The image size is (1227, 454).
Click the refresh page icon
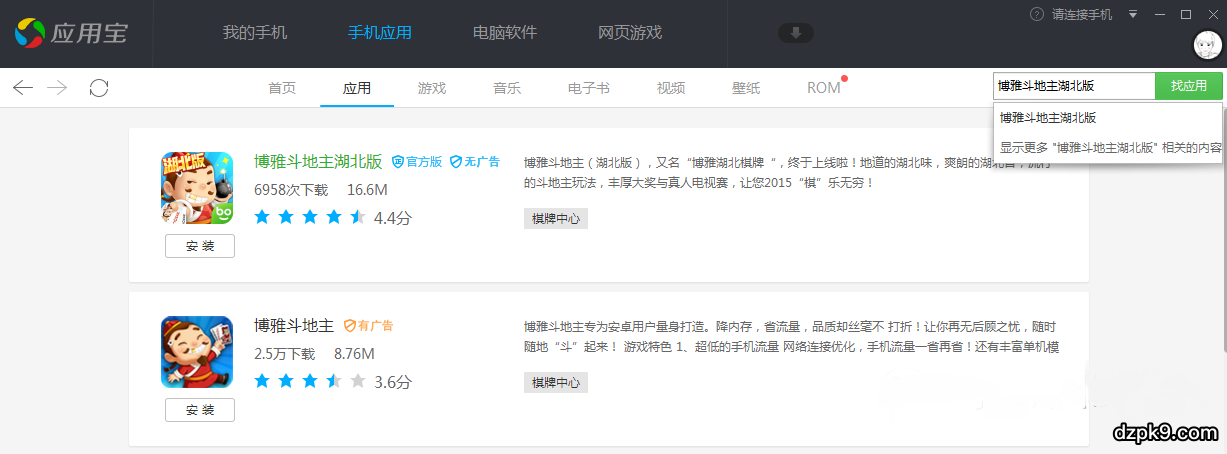pos(99,88)
